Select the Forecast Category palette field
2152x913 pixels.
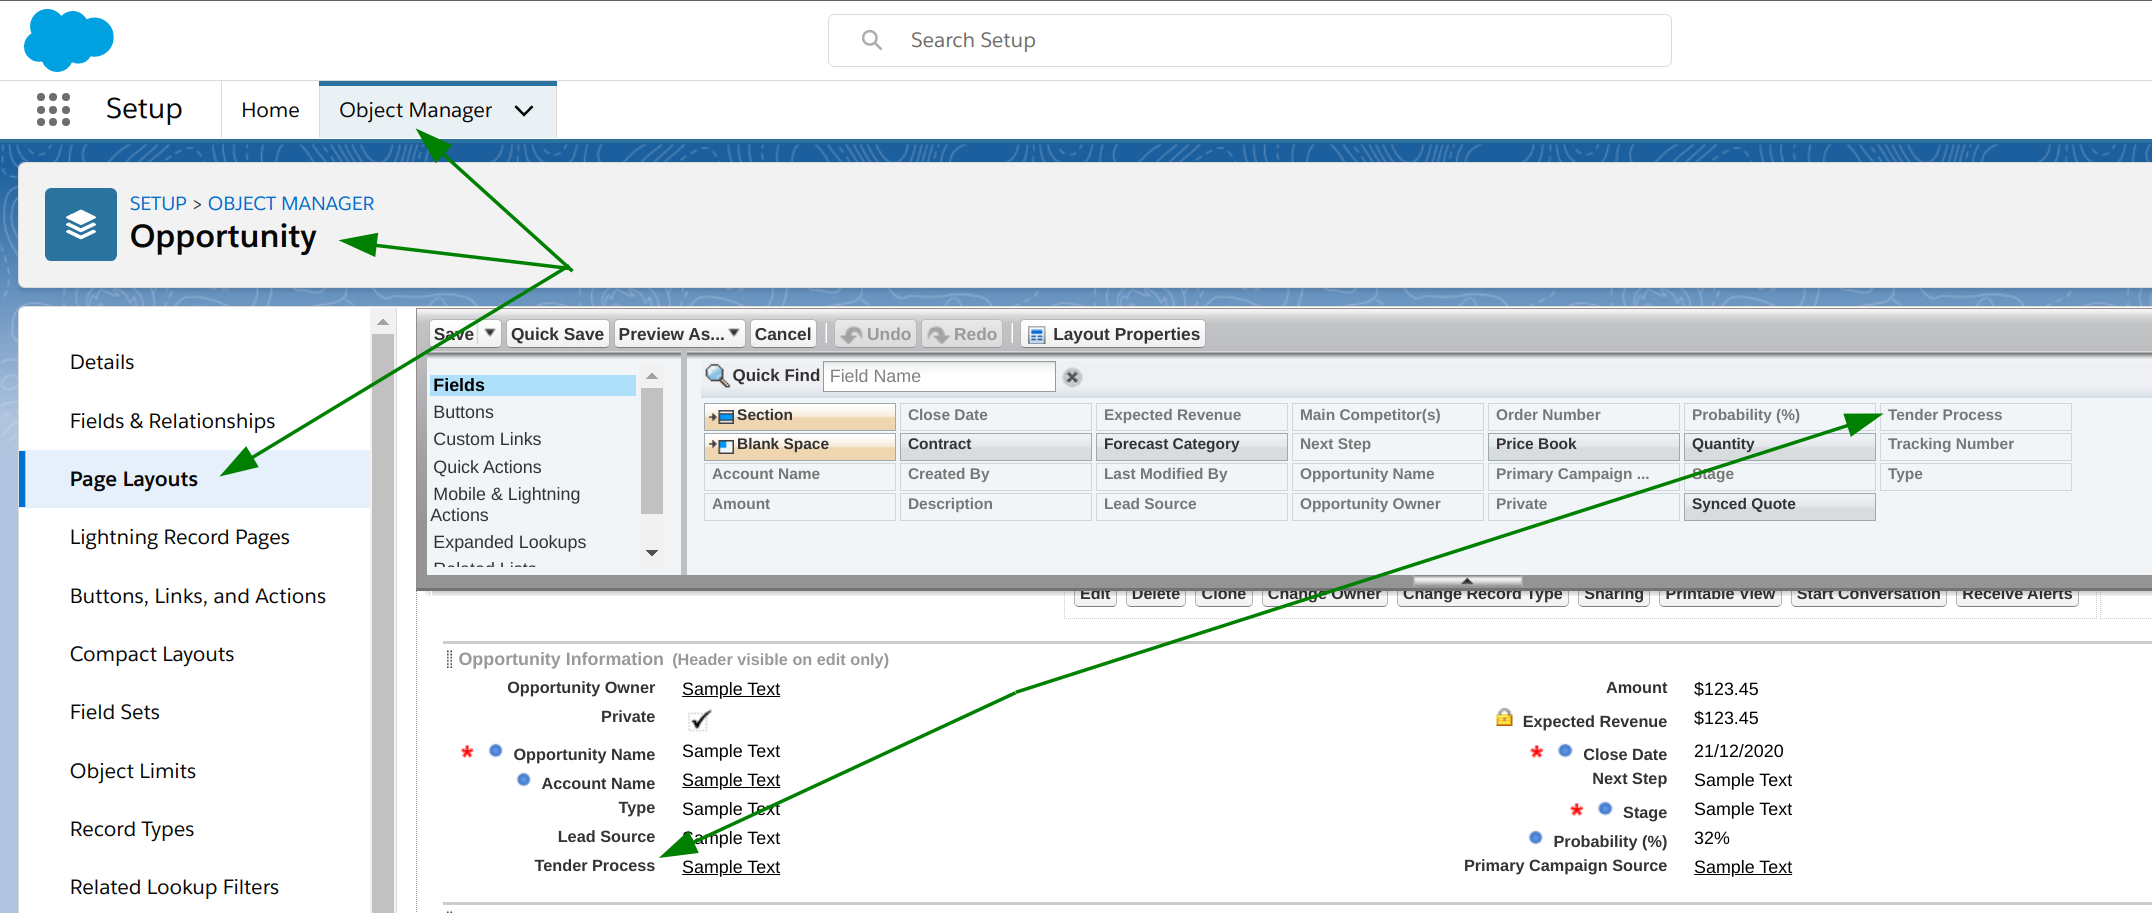(x=1191, y=445)
